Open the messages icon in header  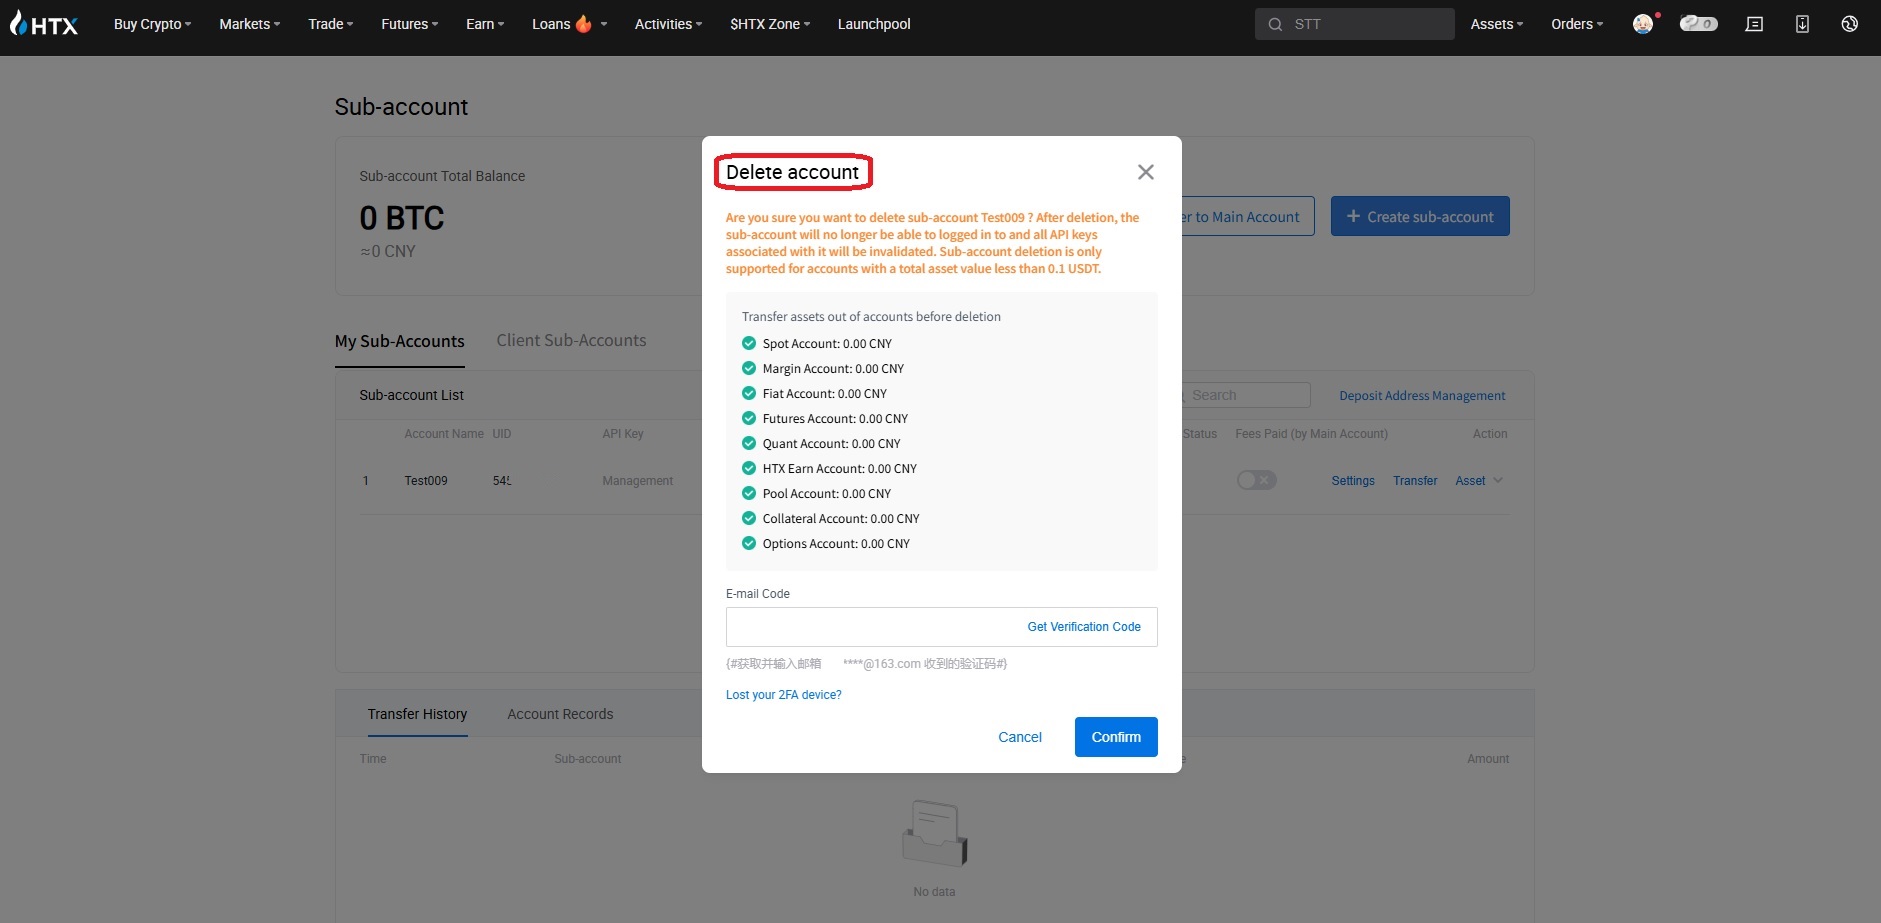[1754, 24]
